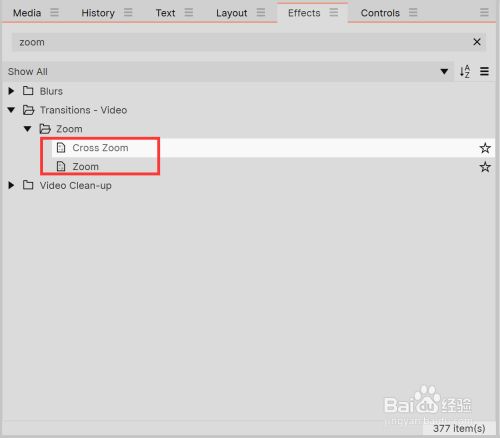Open Media tab hamburger menu
The image size is (500, 438).
coord(54,13)
